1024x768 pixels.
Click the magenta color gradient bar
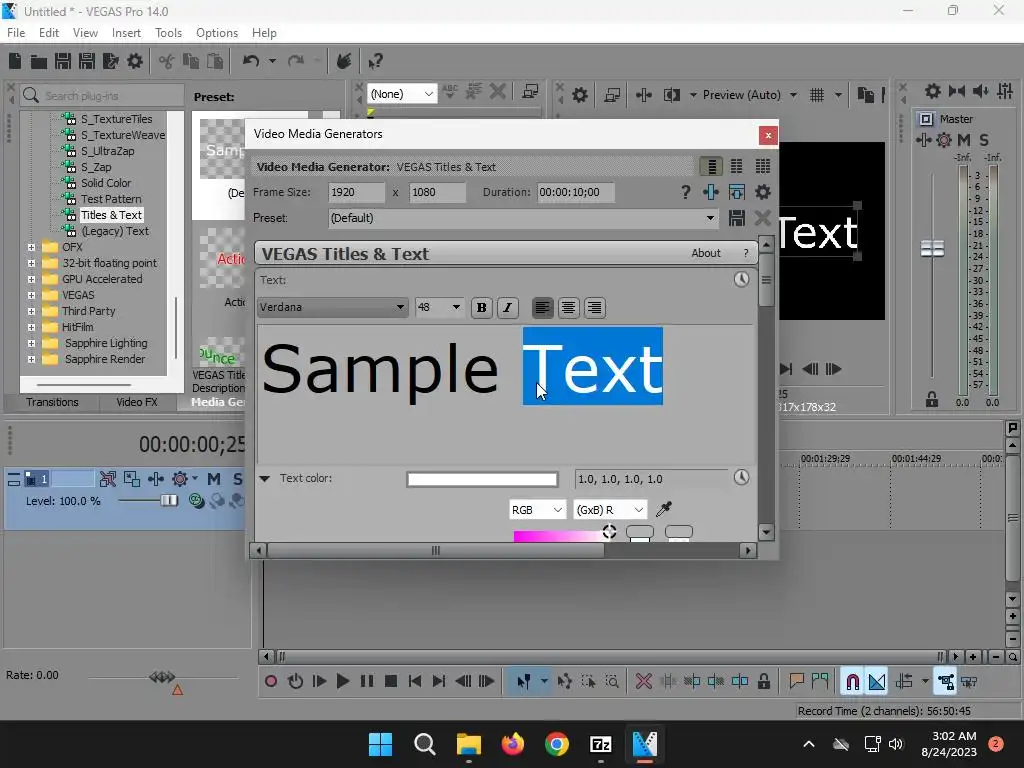559,536
